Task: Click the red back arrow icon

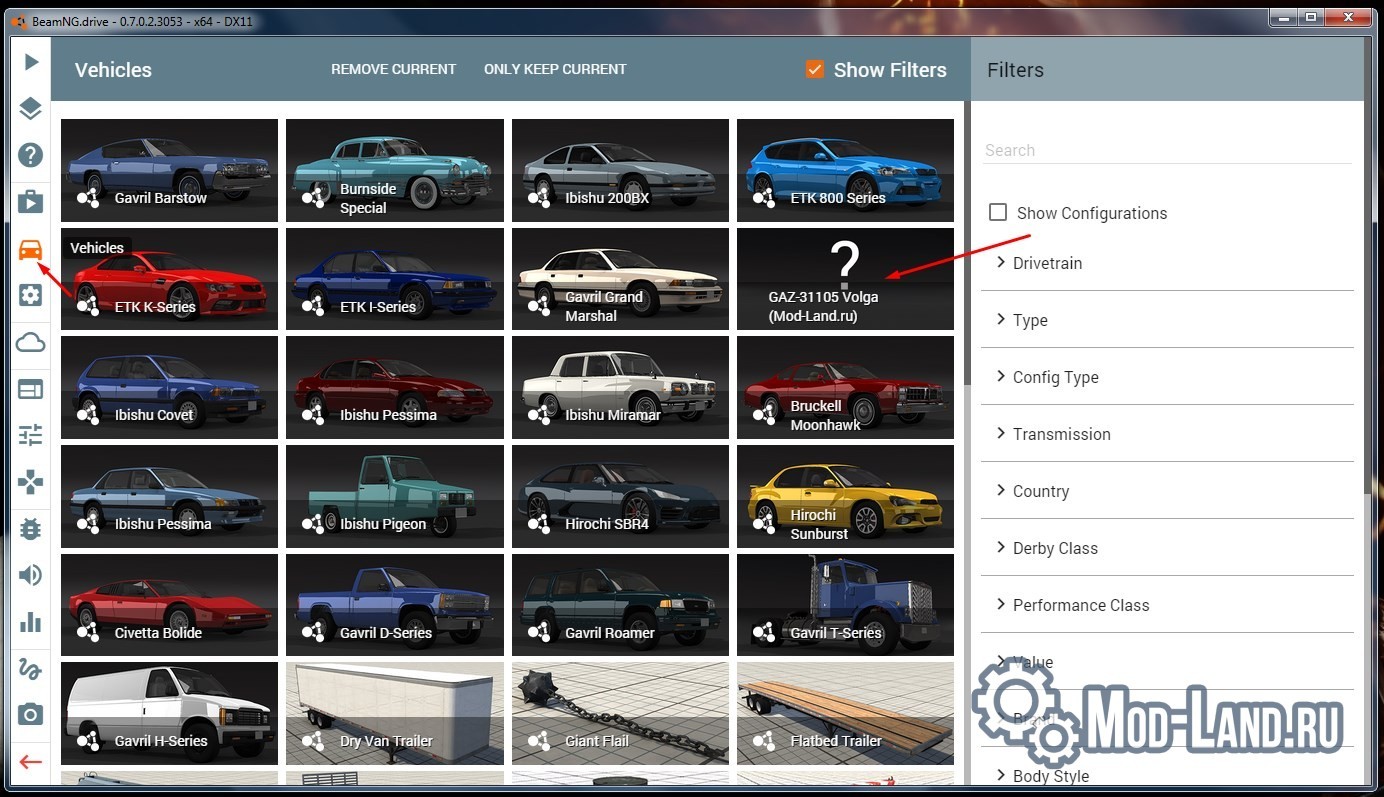Action: pos(31,762)
